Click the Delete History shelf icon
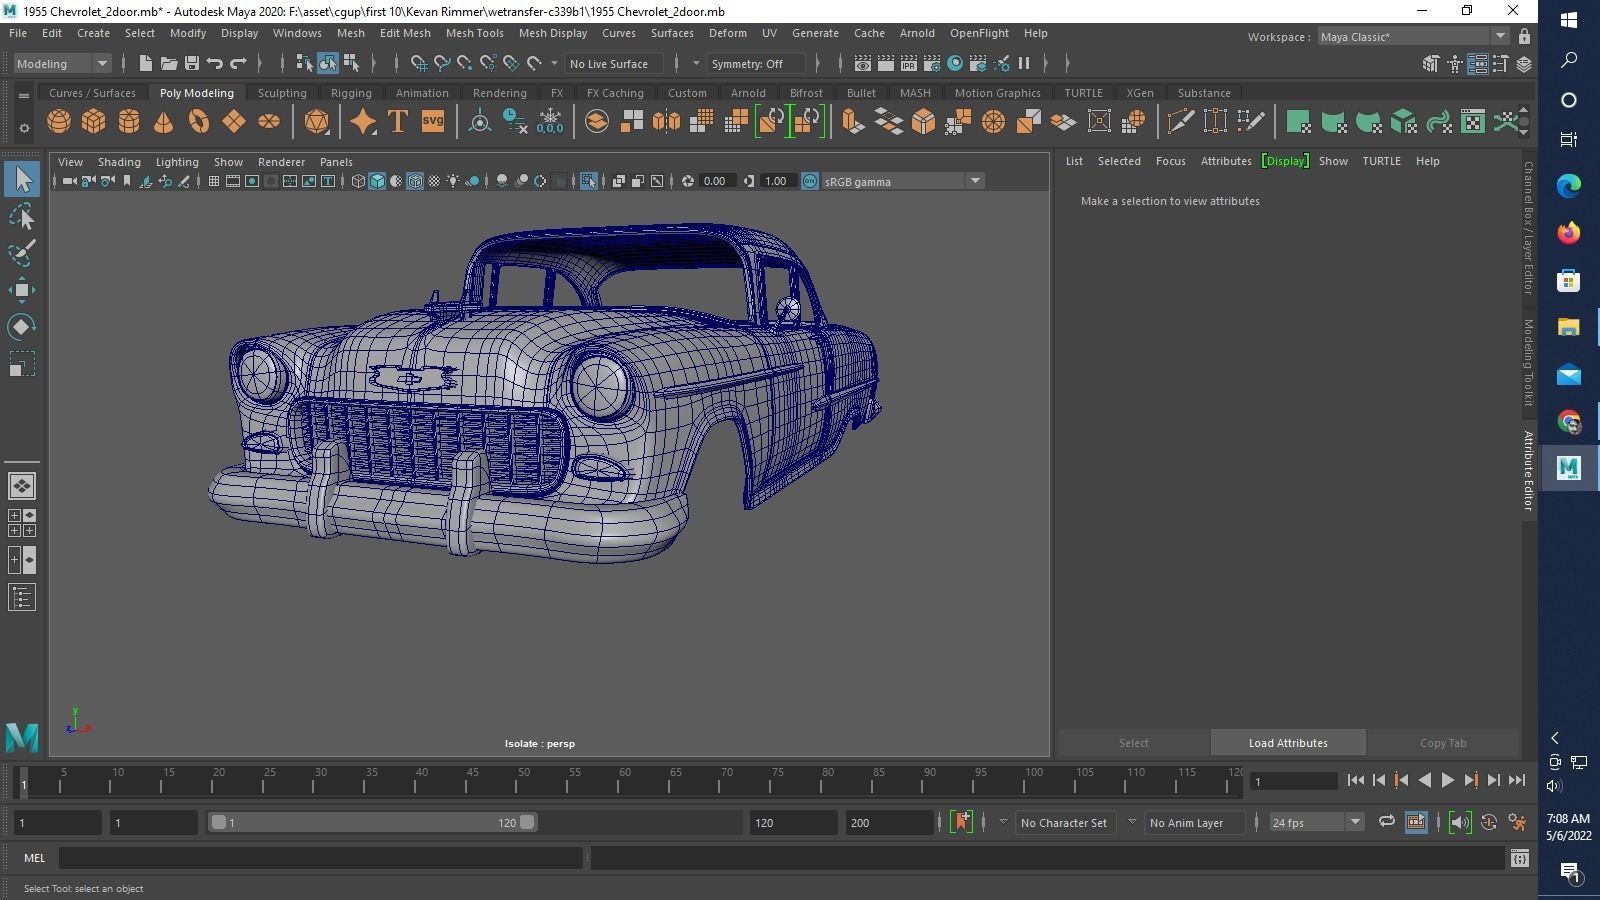 [515, 122]
